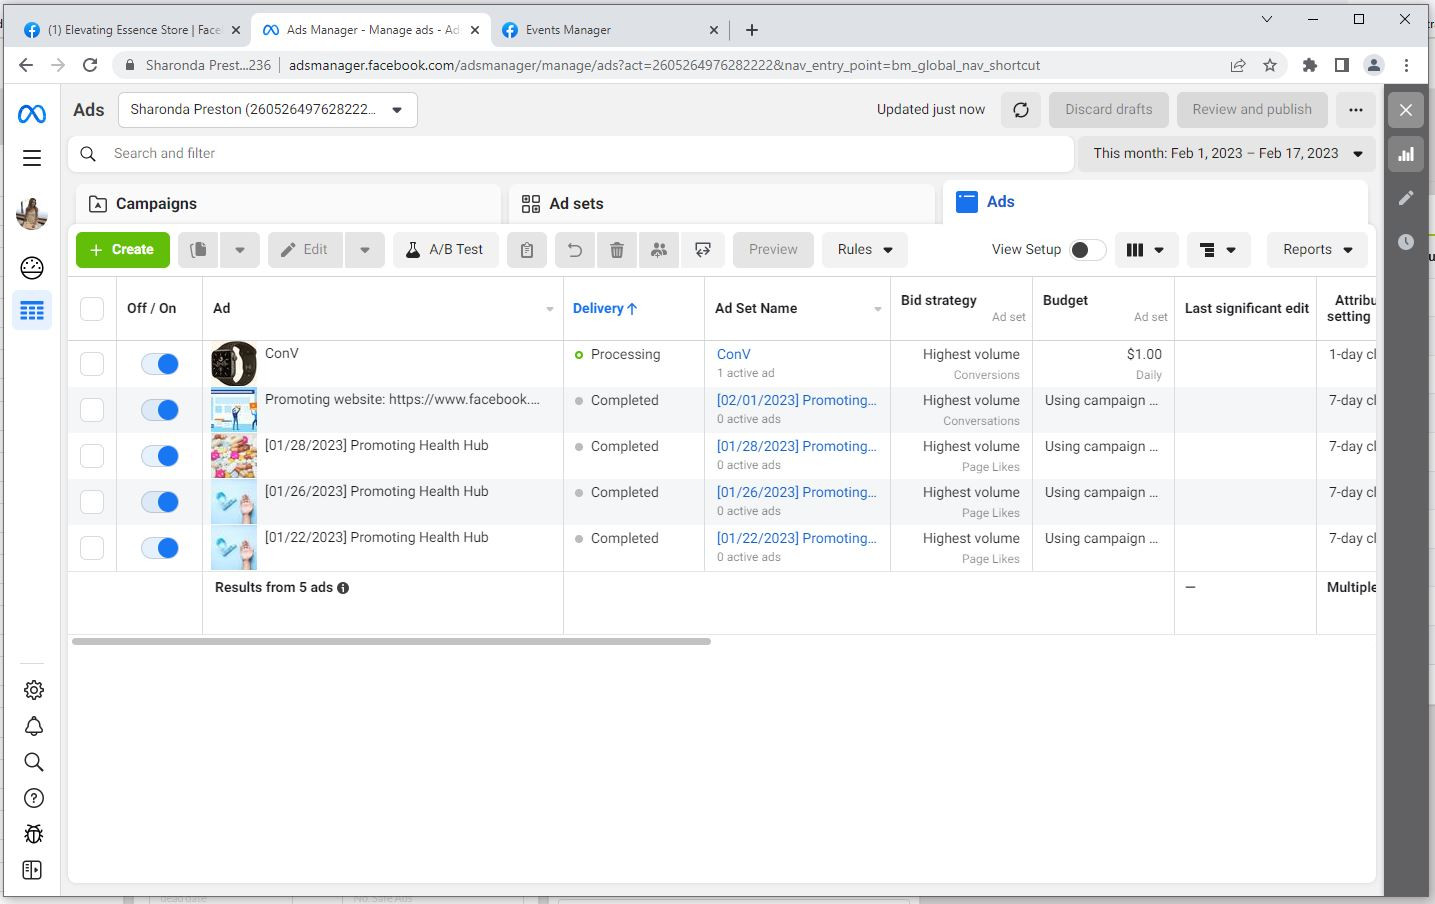This screenshot has width=1435, height=904.
Task: Open the Help question mark icon
Action: 33,798
